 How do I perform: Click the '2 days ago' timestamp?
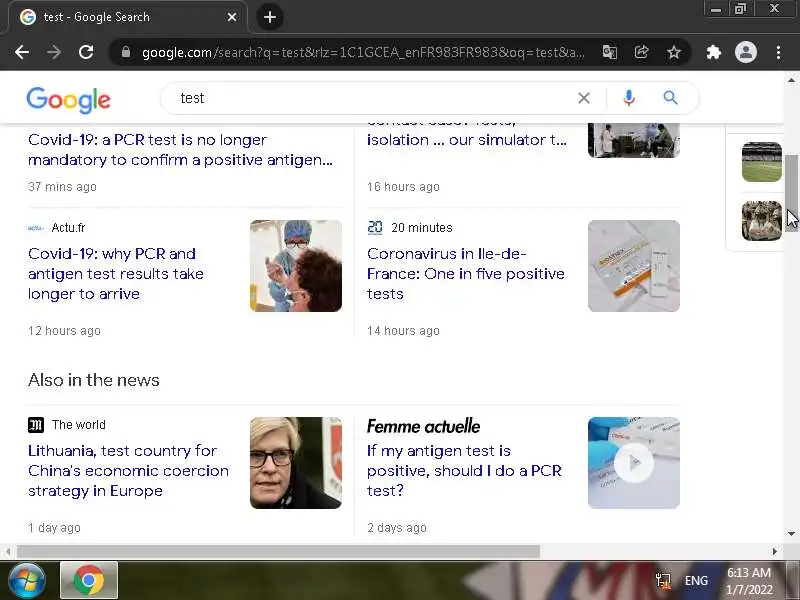tap(396, 528)
